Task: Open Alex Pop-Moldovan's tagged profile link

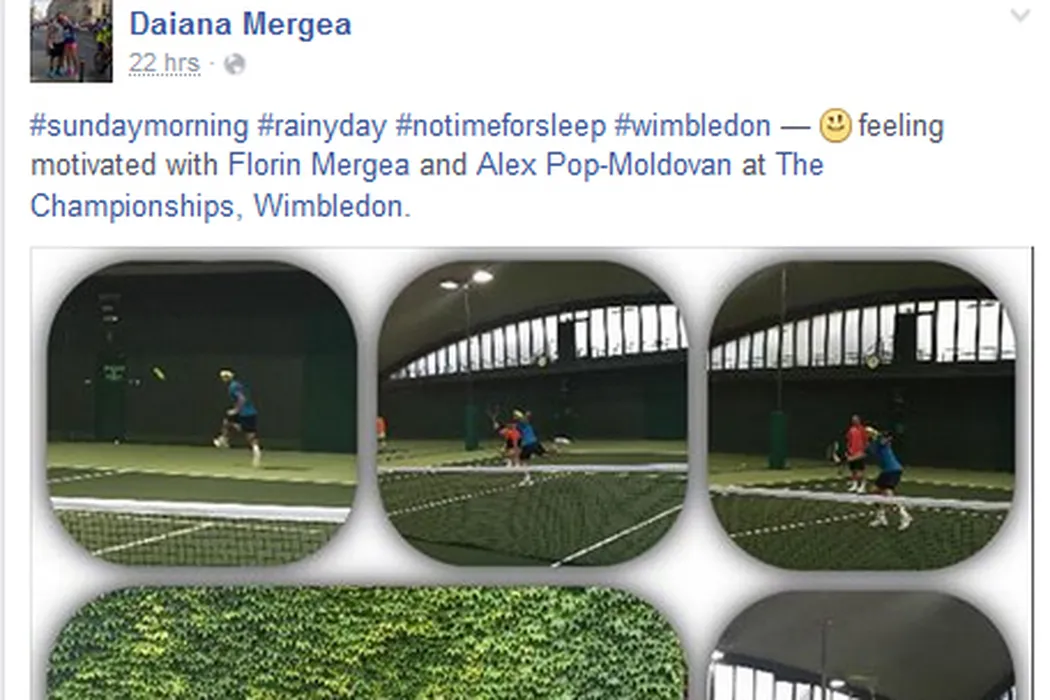Action: pos(604,165)
